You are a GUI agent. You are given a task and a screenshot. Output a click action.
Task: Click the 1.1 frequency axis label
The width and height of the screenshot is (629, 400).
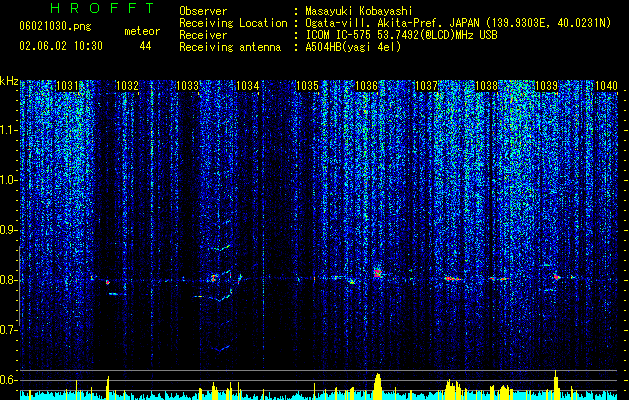[x=9, y=130]
